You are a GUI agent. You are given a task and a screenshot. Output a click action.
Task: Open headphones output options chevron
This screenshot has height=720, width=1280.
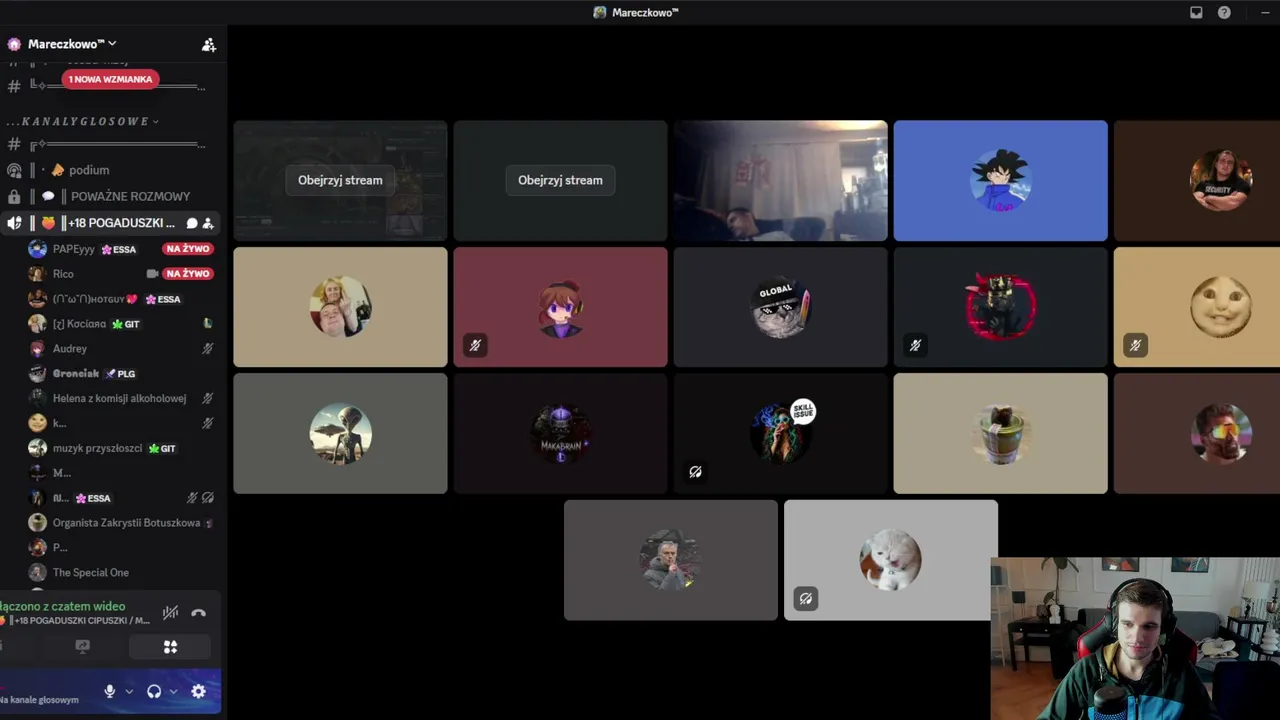click(x=173, y=691)
